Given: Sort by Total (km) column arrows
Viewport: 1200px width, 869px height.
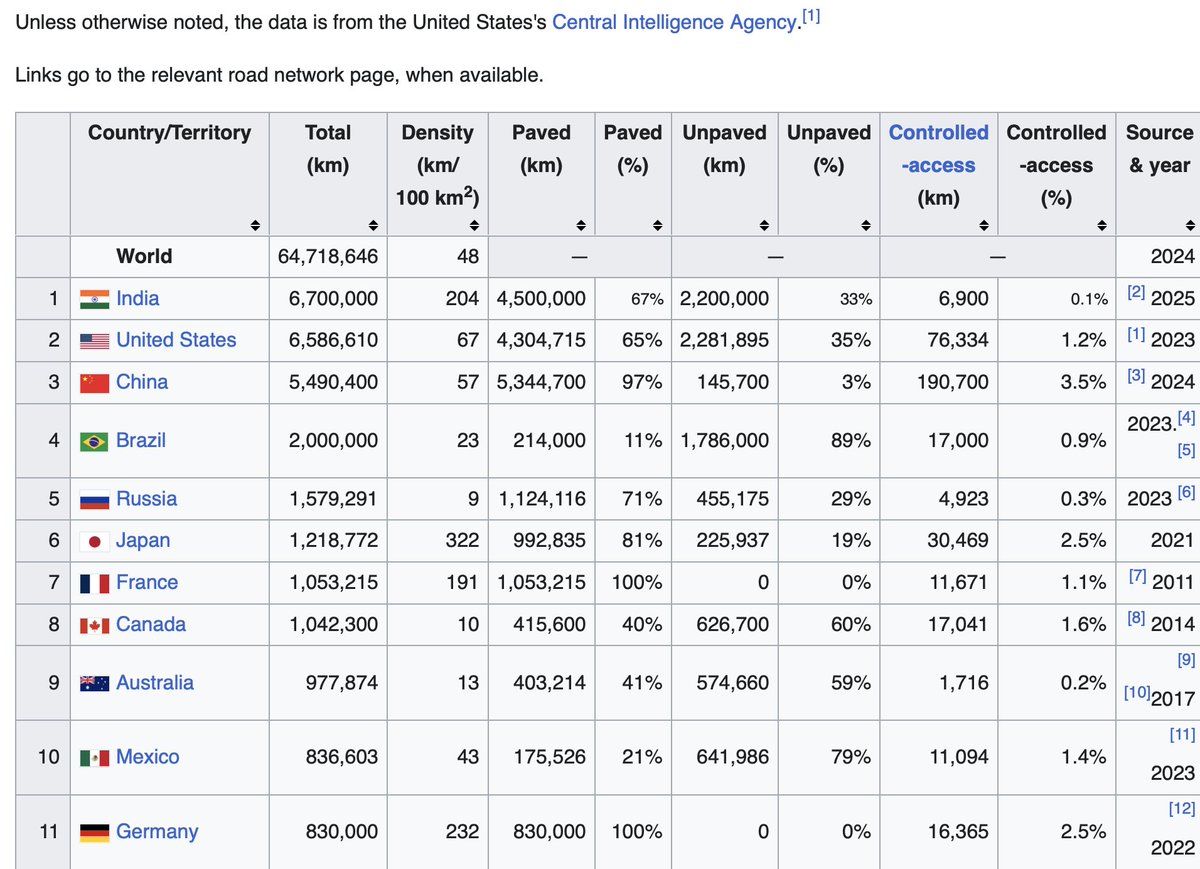Looking at the screenshot, I should click(371, 223).
